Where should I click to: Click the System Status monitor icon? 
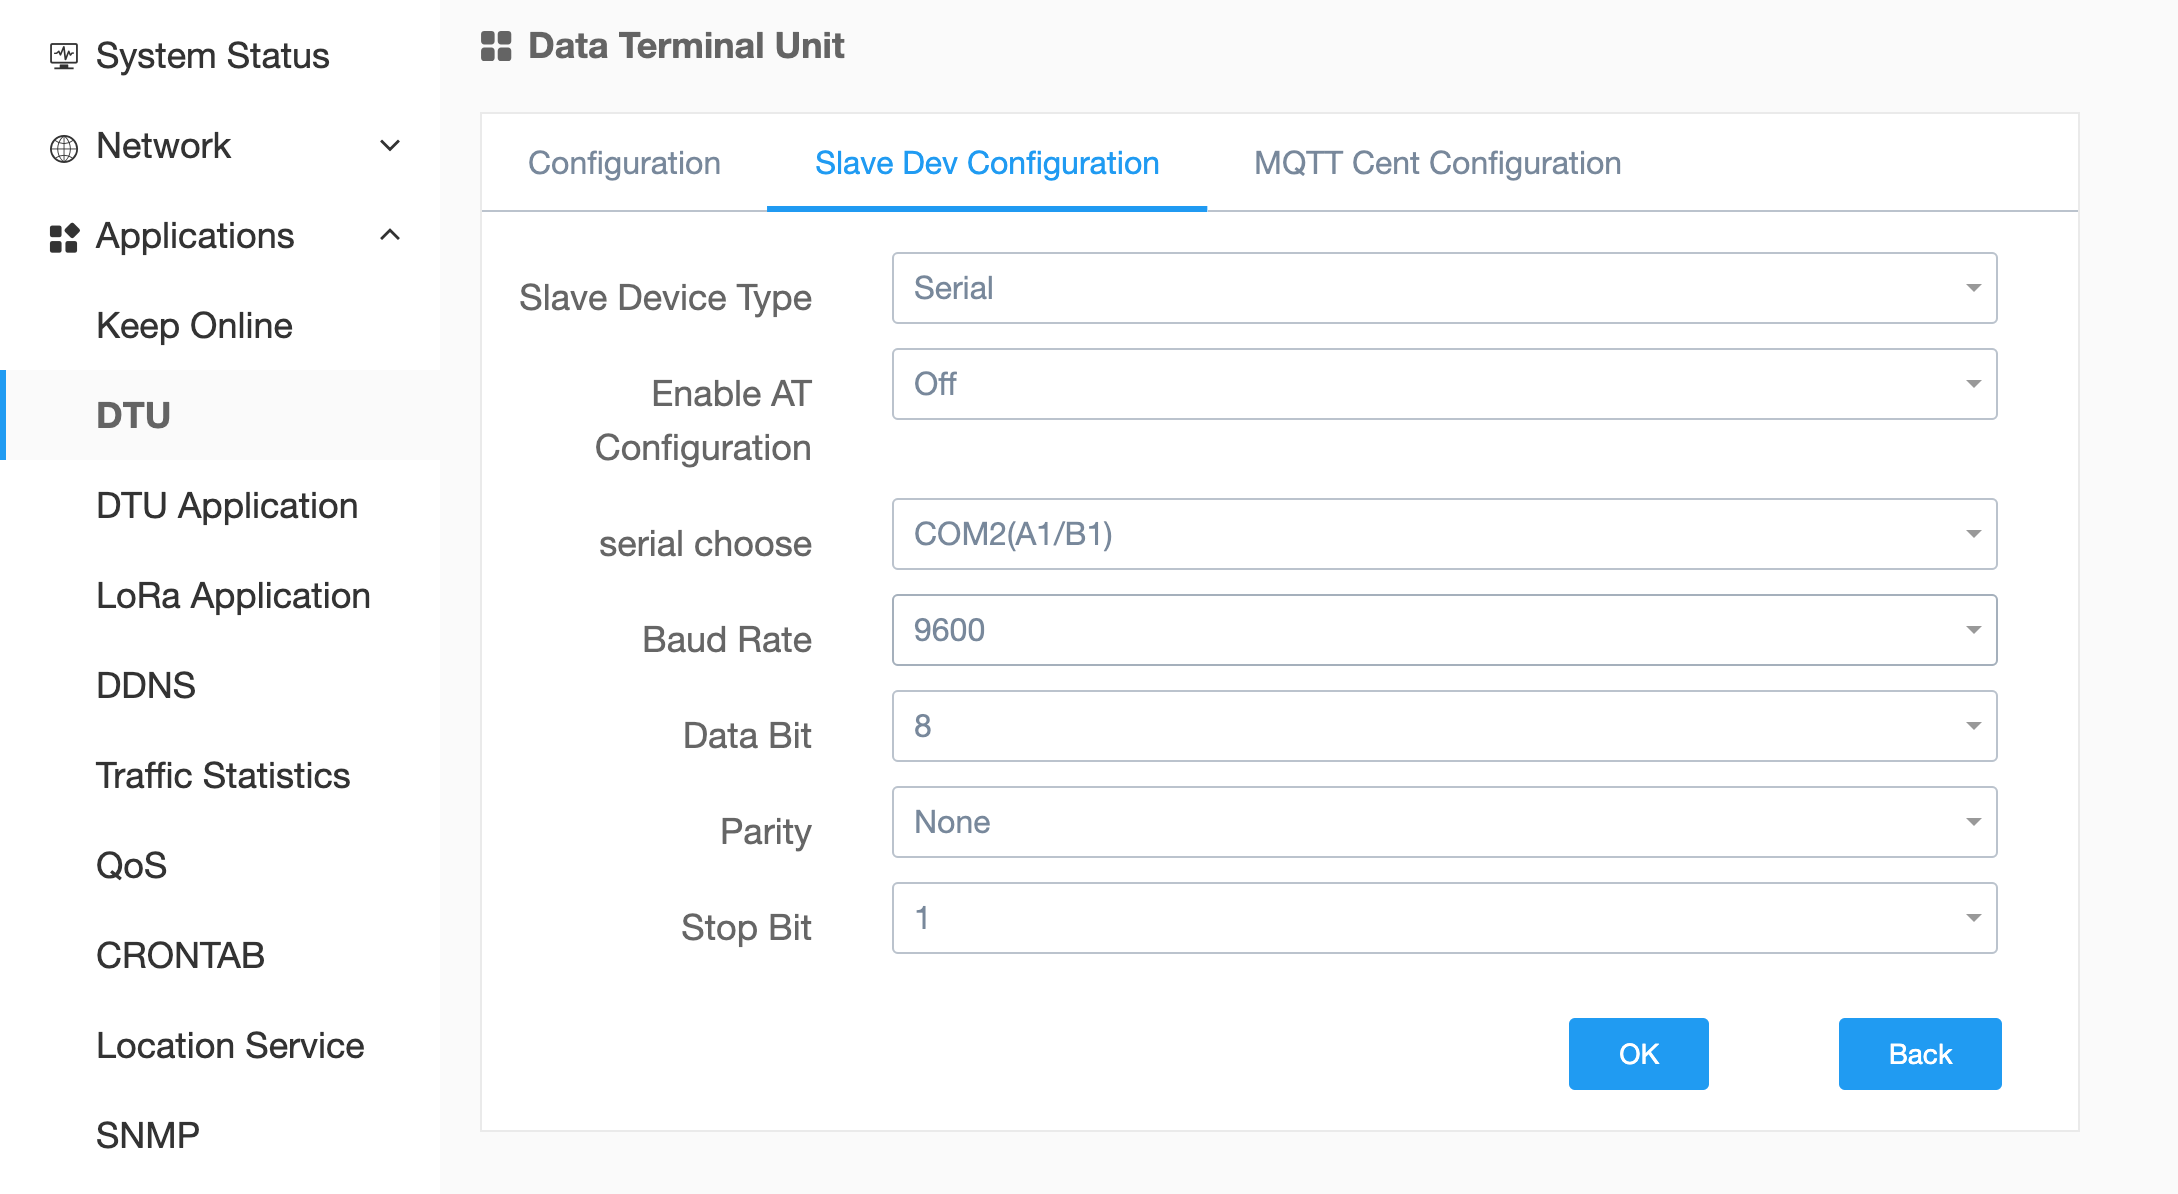click(64, 56)
